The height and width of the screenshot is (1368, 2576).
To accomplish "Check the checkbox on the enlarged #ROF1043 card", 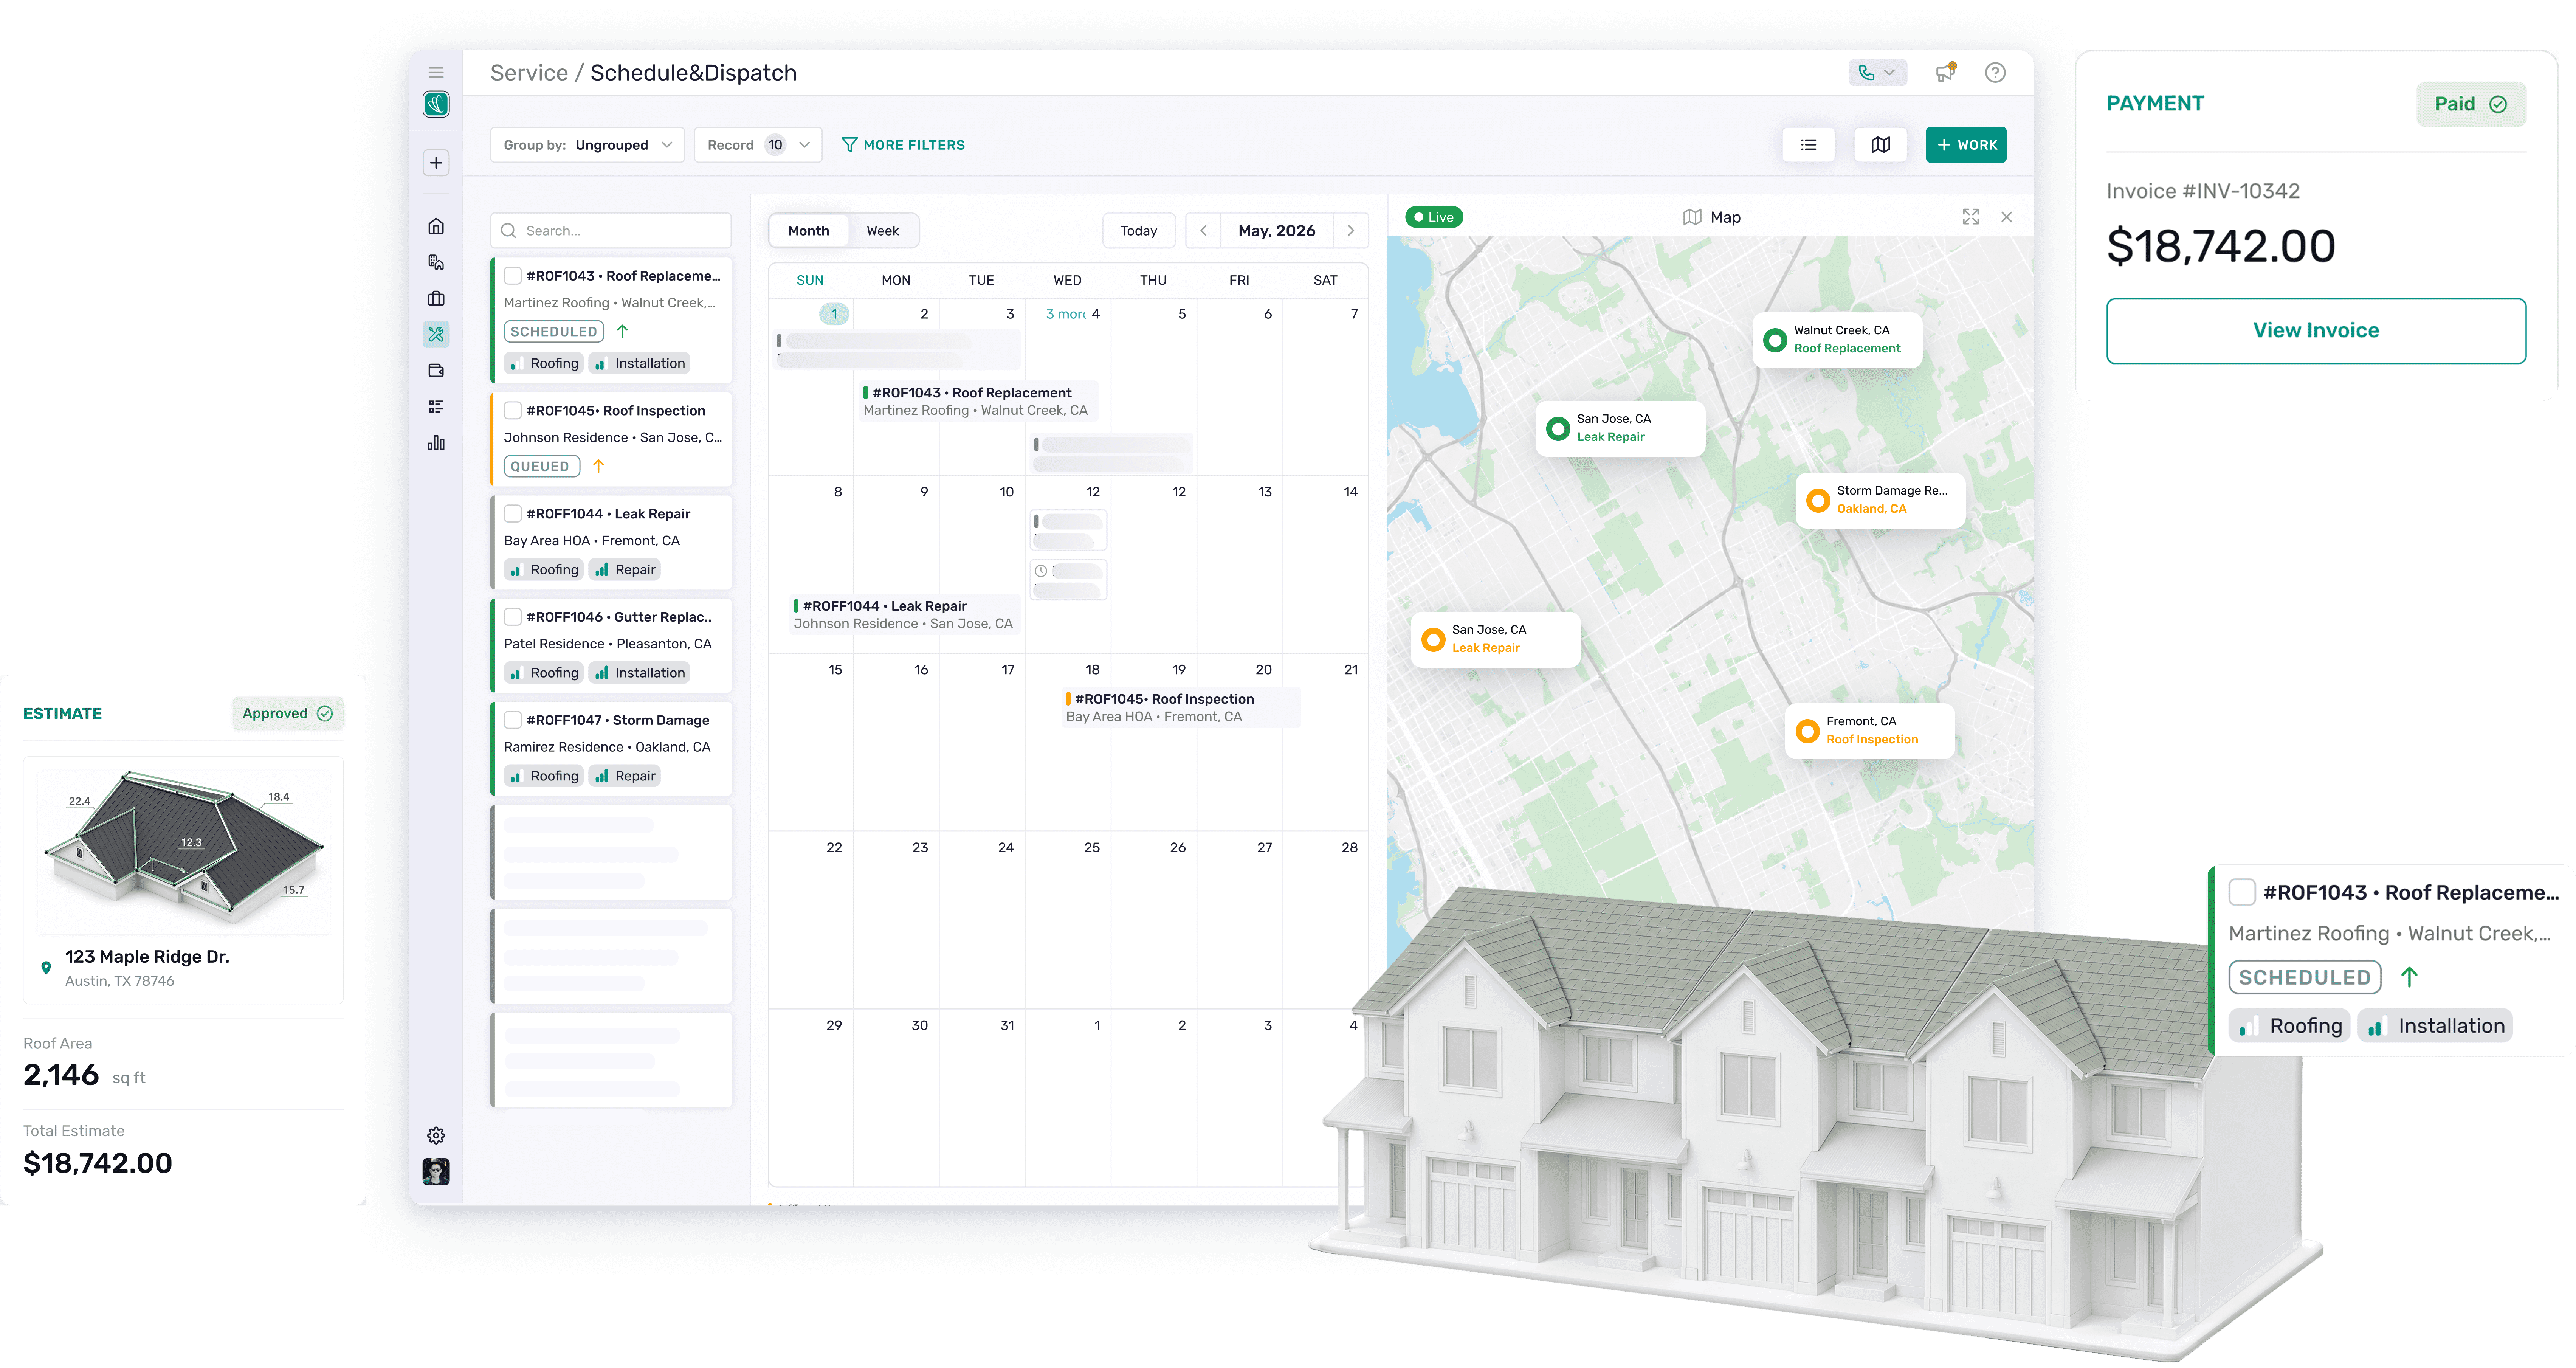I will coord(2242,892).
